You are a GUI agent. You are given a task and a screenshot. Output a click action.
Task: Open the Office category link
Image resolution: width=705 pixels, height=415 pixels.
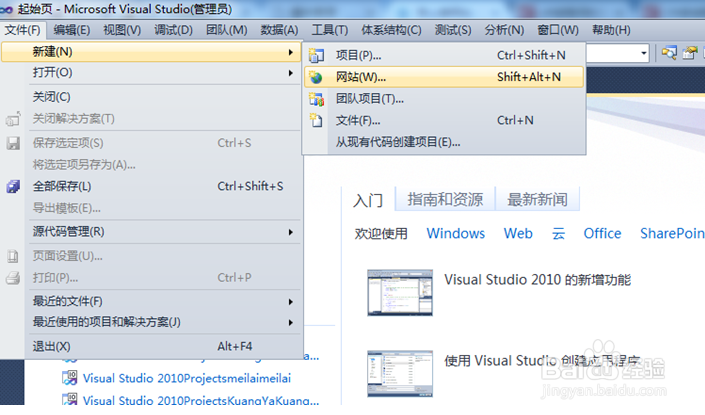(x=602, y=234)
